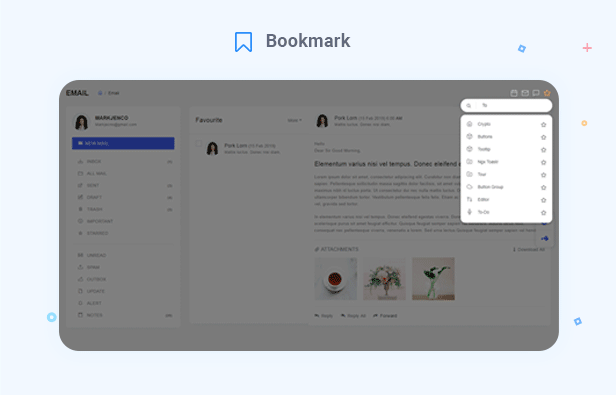Select Buttons from bookmark results
The height and width of the screenshot is (395, 616).
pos(484,137)
